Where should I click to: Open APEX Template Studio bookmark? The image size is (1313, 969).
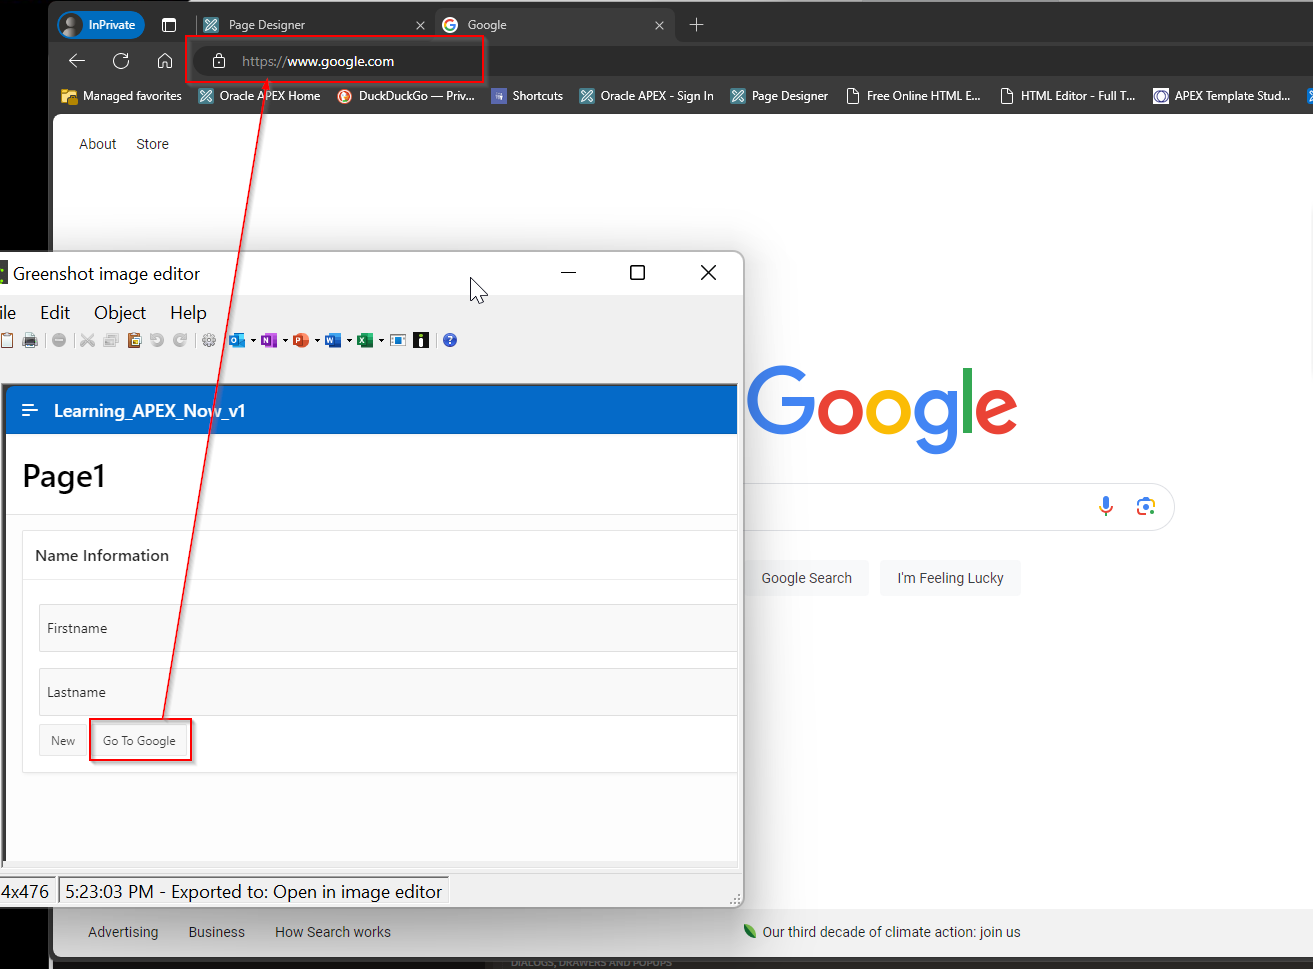tap(1222, 96)
